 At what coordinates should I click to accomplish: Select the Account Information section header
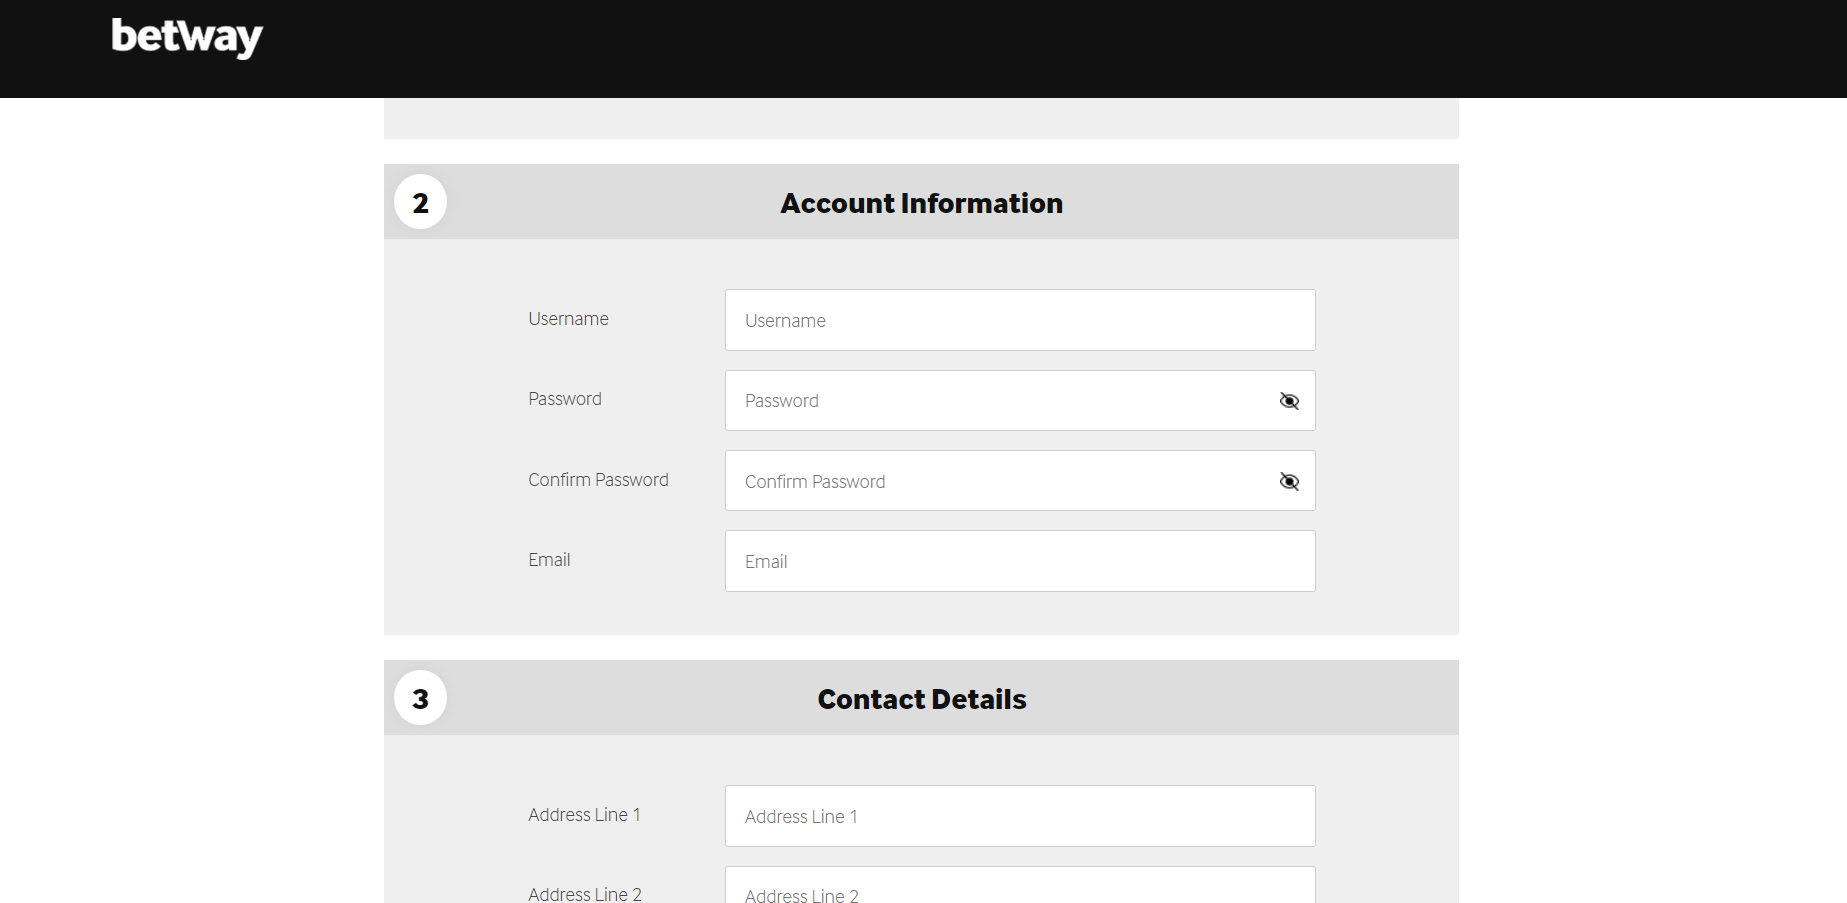tap(921, 203)
